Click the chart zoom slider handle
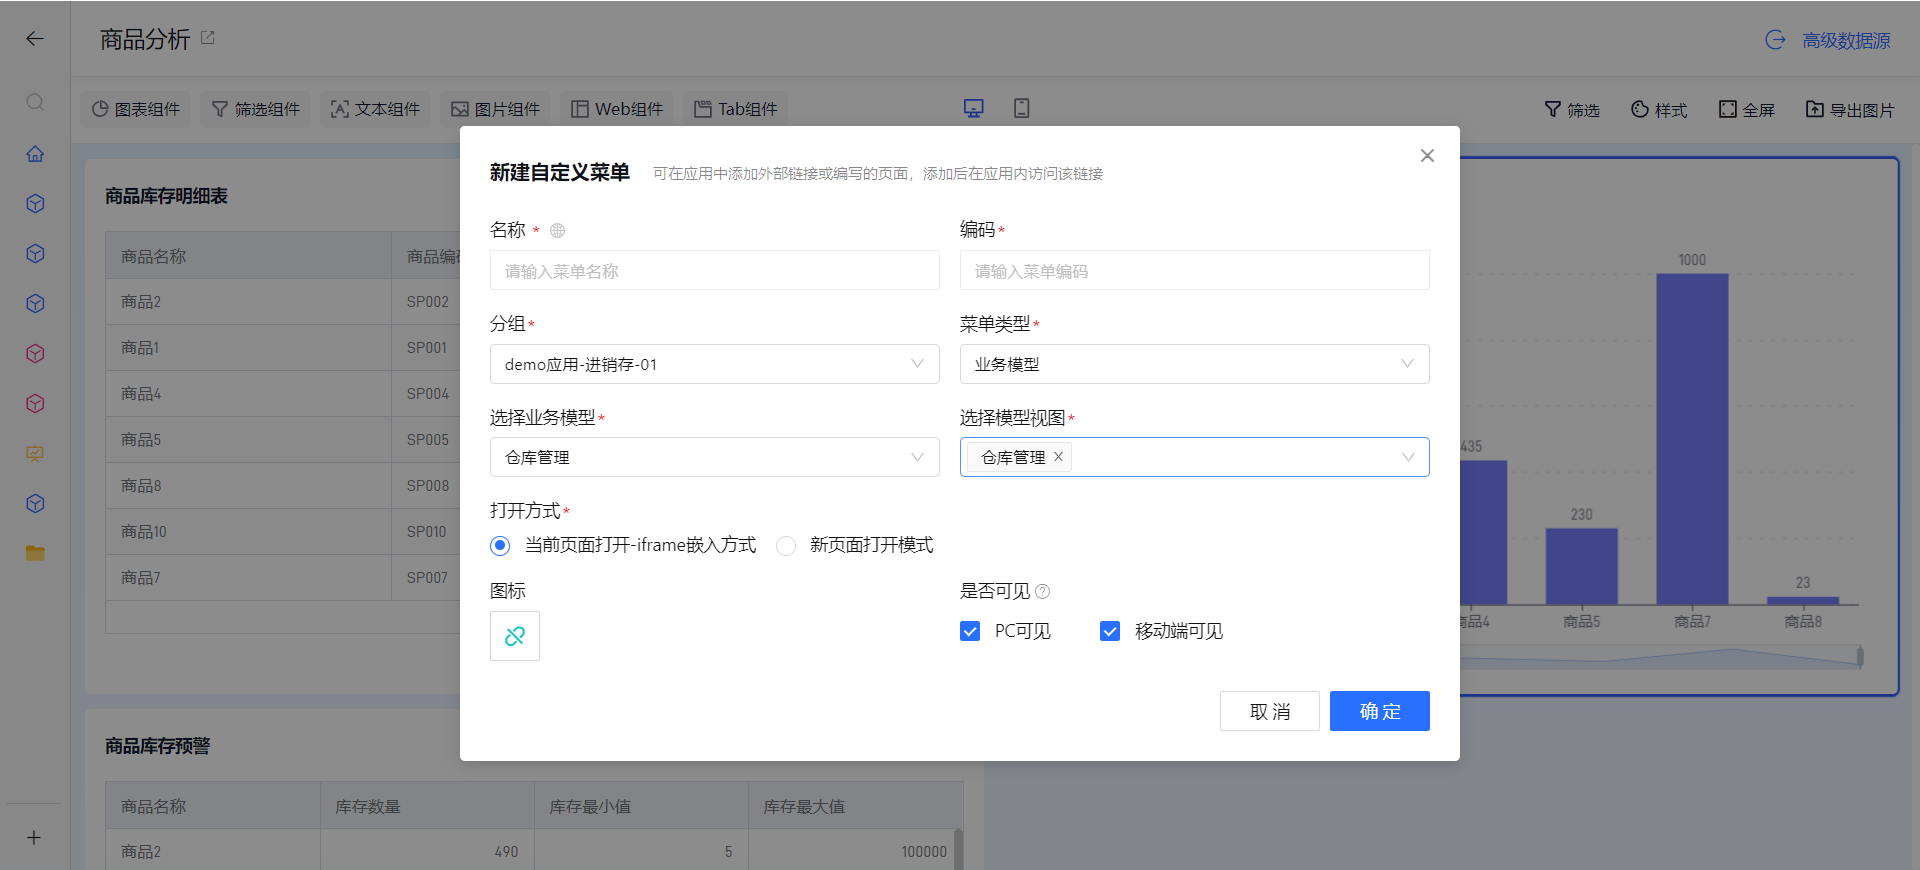 [1860, 656]
